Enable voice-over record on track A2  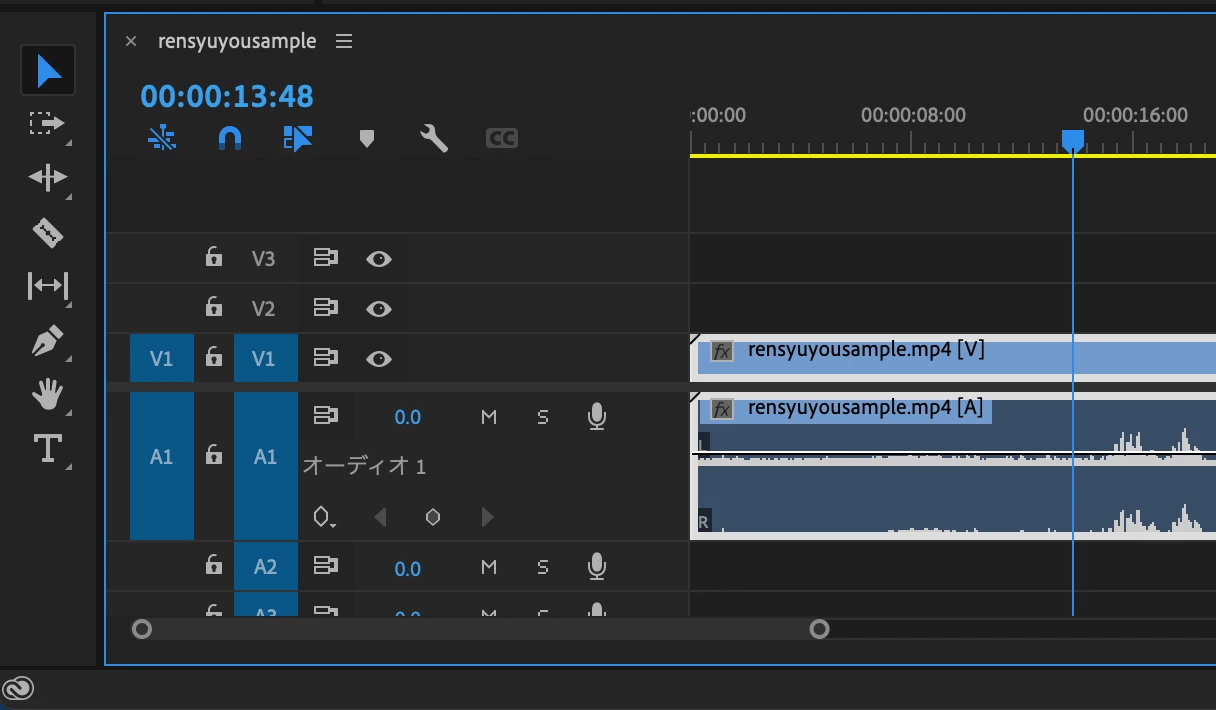[597, 567]
